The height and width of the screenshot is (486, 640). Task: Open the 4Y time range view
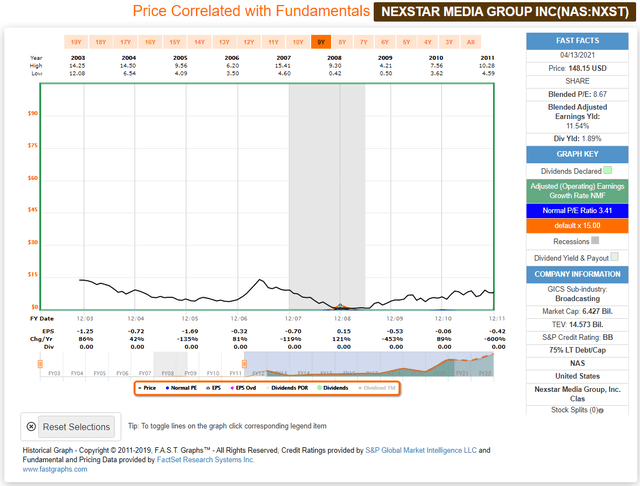428,42
